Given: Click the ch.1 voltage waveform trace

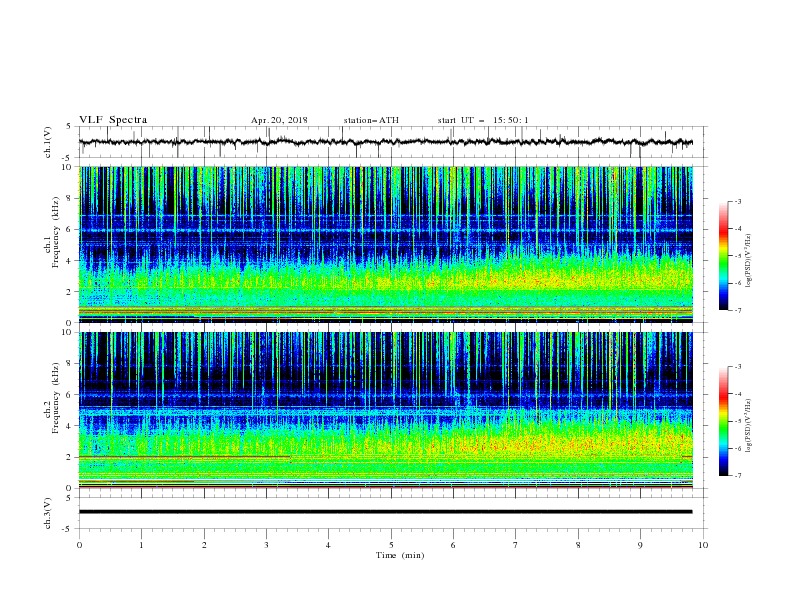Looking at the screenshot, I should [385, 142].
